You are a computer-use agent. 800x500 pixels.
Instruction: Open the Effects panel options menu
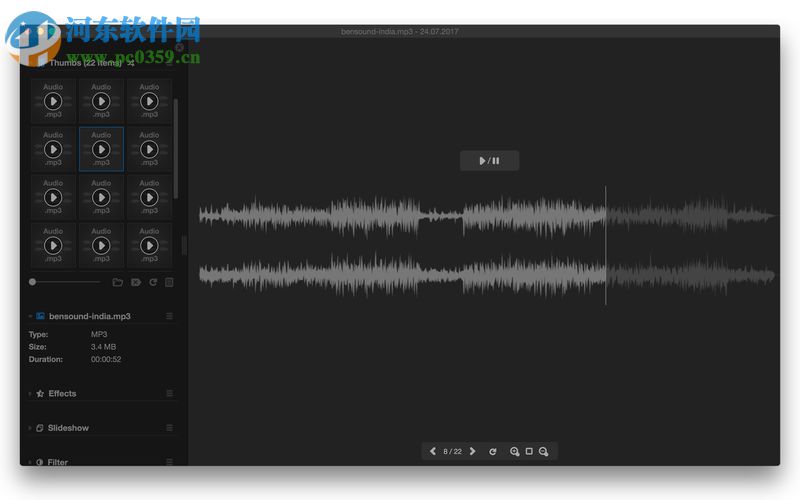coord(169,393)
